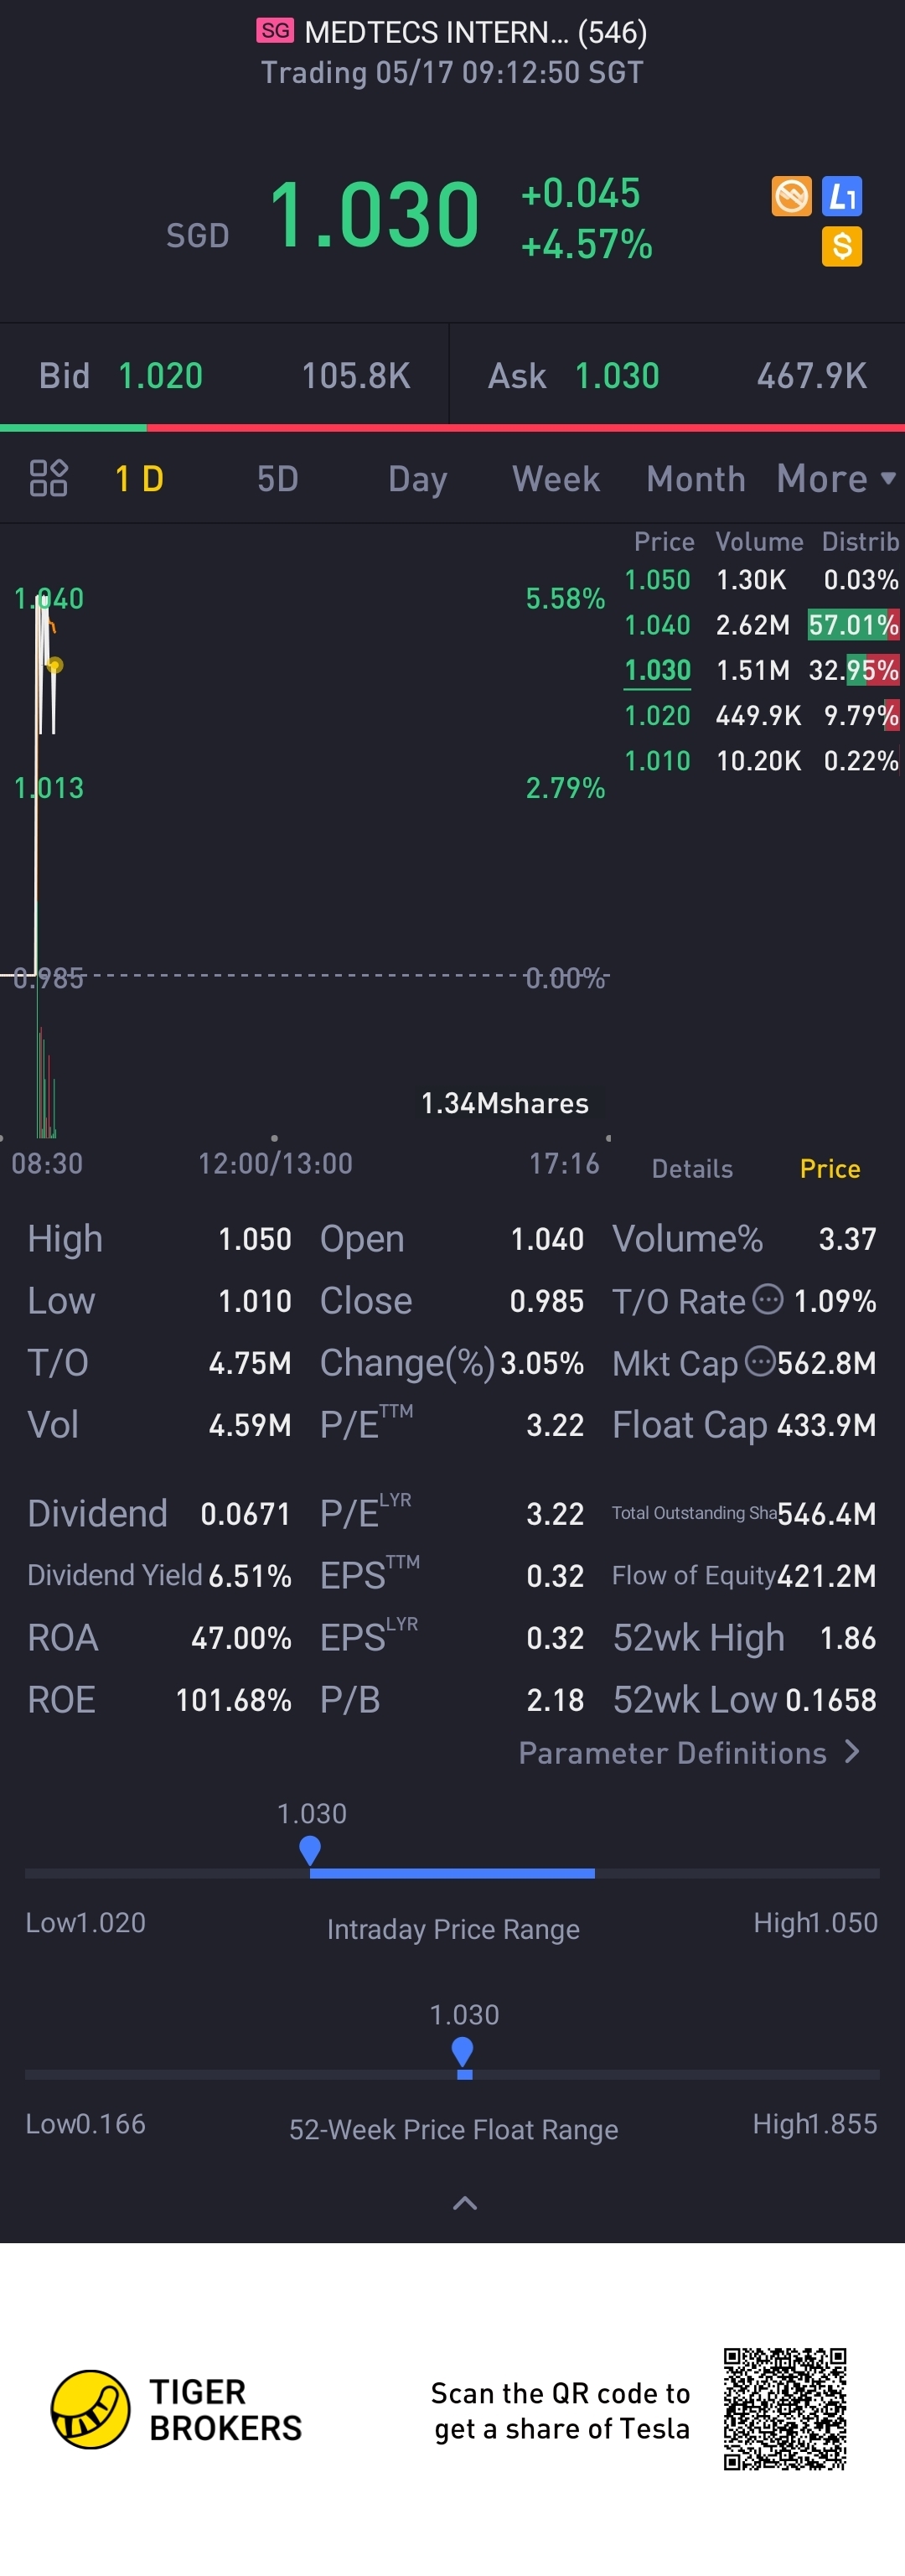This screenshot has height=2576, width=905.
Task: Tap the blue L1 quote level icon
Action: click(x=842, y=196)
